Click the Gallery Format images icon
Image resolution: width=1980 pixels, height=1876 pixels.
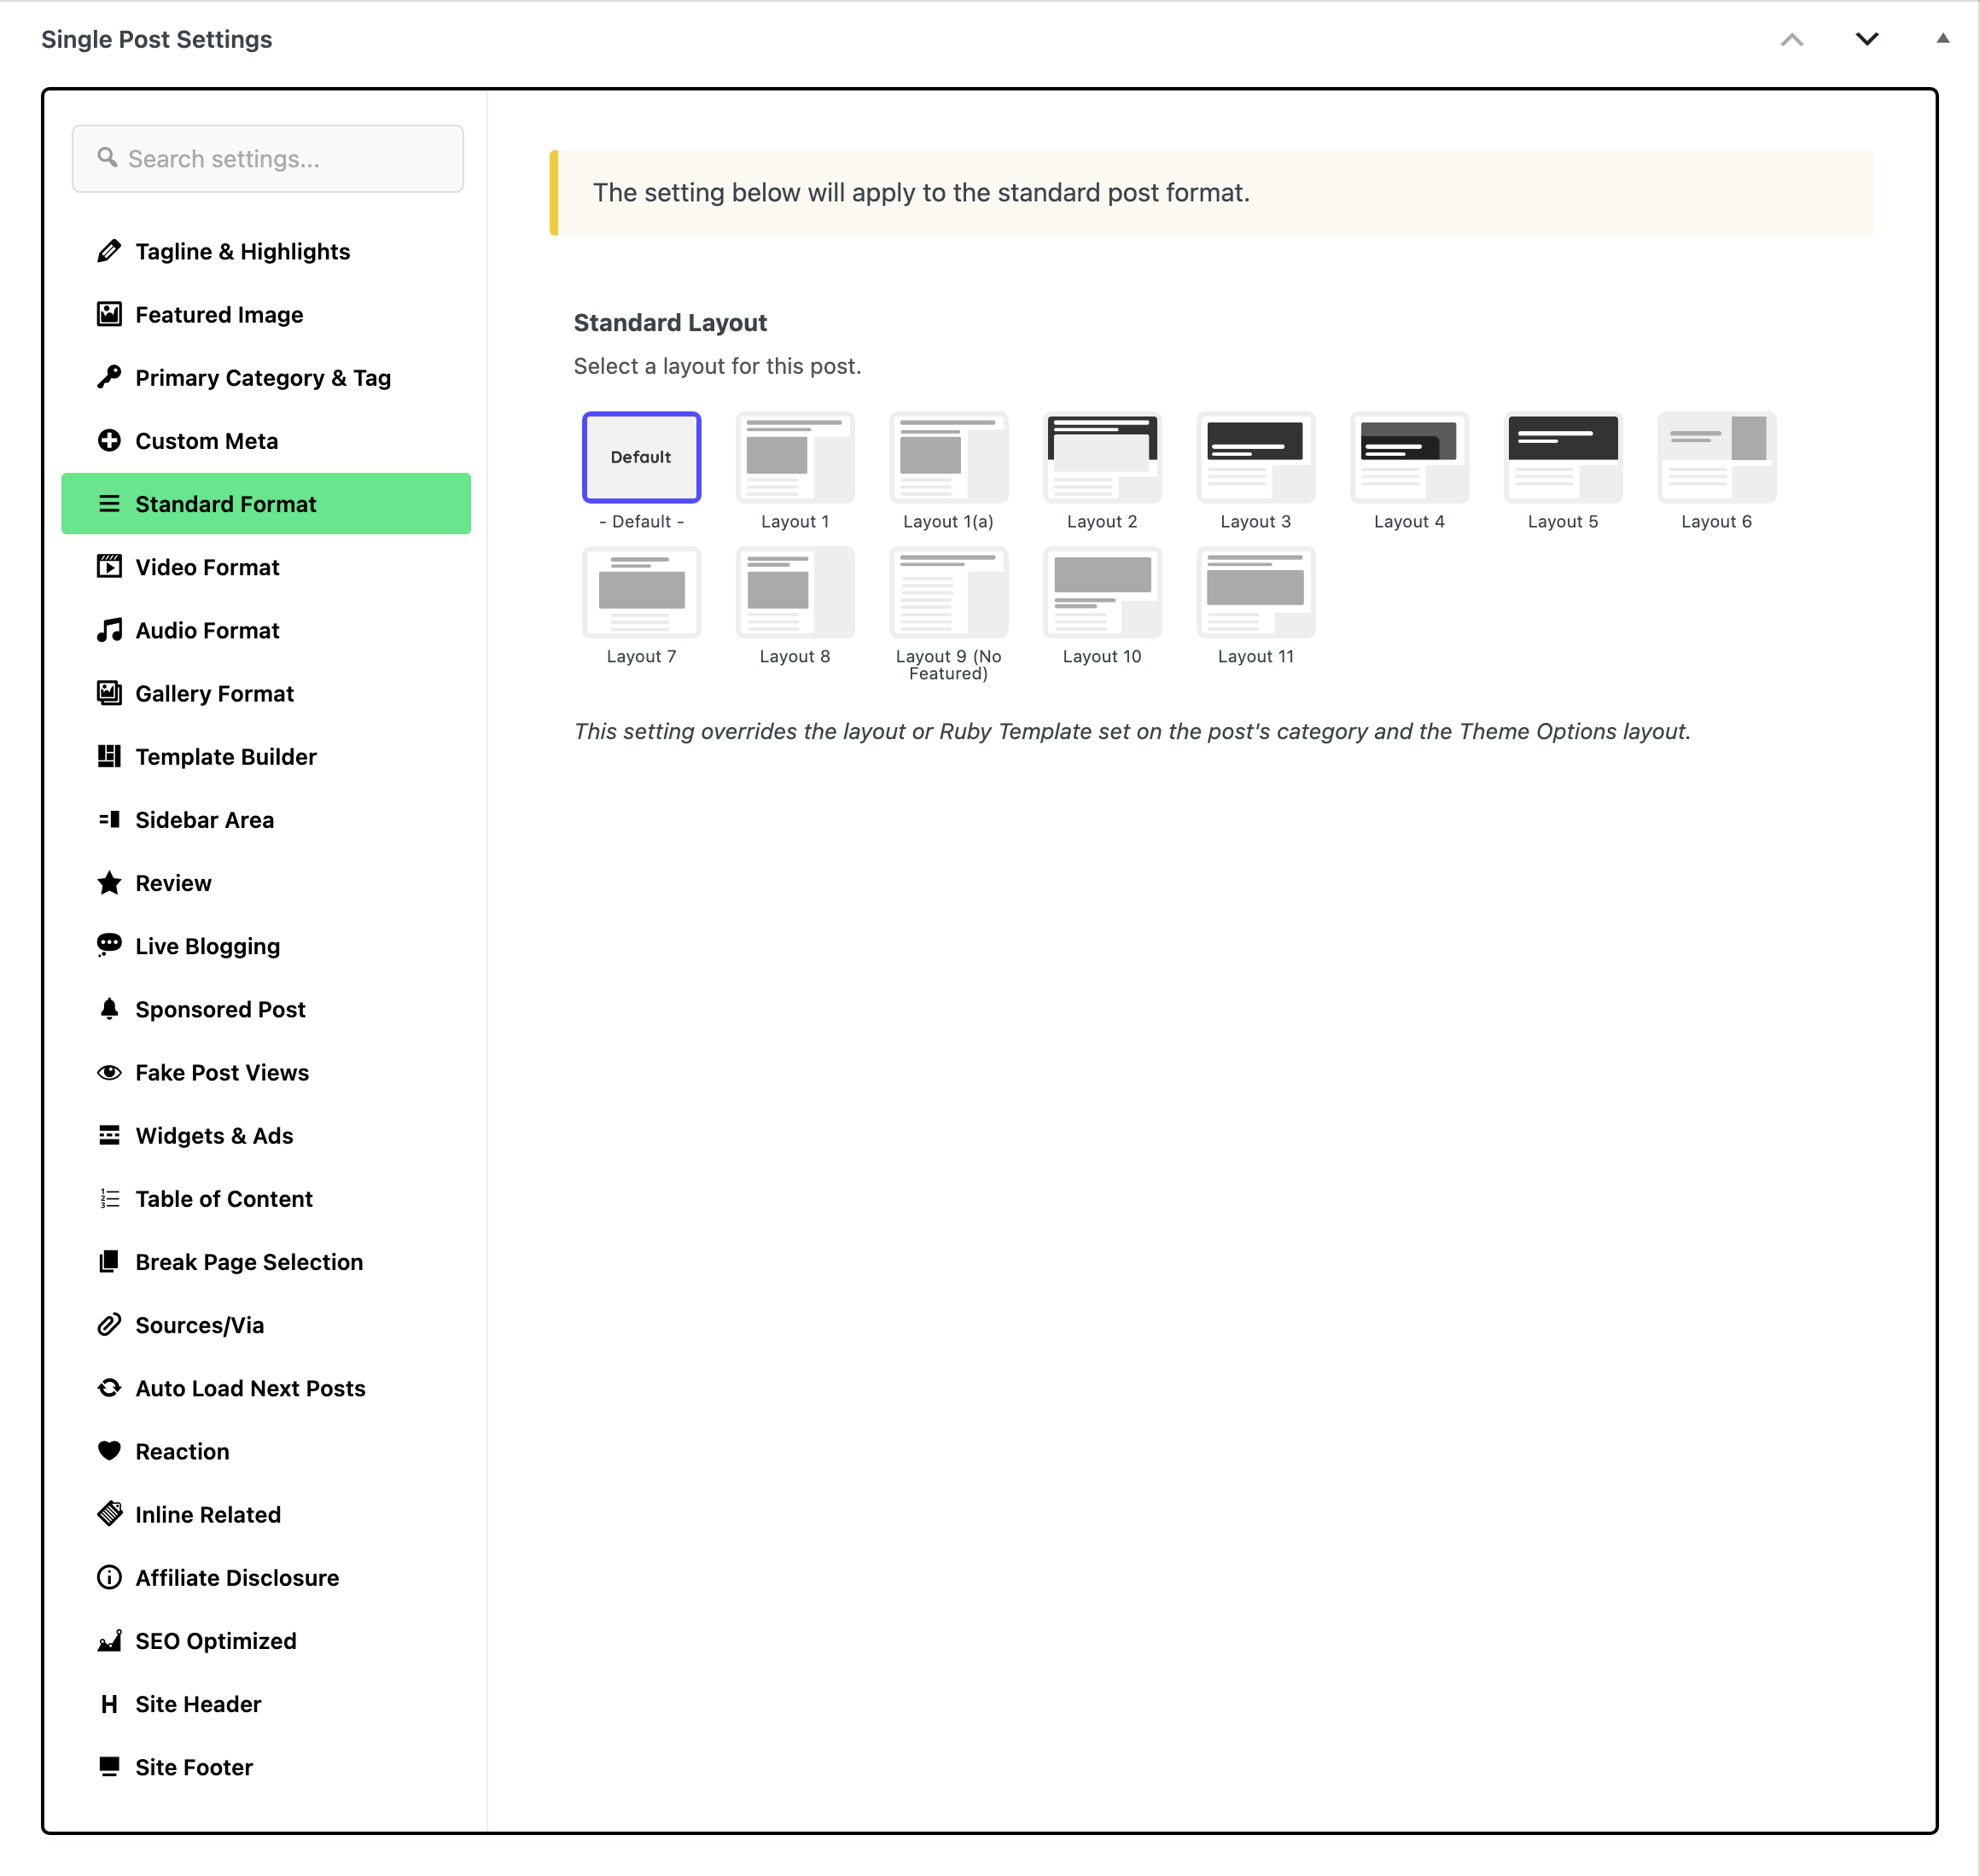(x=109, y=693)
